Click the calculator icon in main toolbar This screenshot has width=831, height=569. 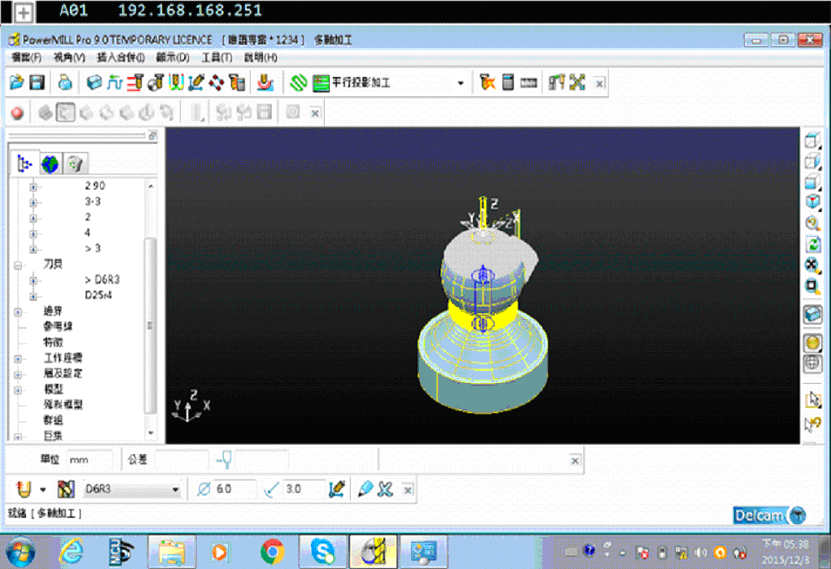coord(508,83)
